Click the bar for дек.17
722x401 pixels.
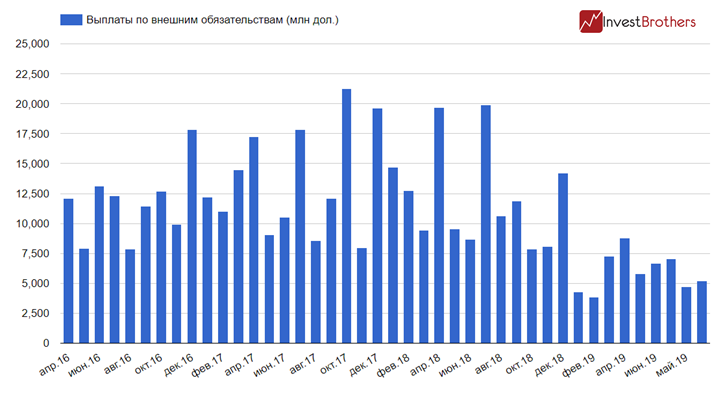coord(377,226)
